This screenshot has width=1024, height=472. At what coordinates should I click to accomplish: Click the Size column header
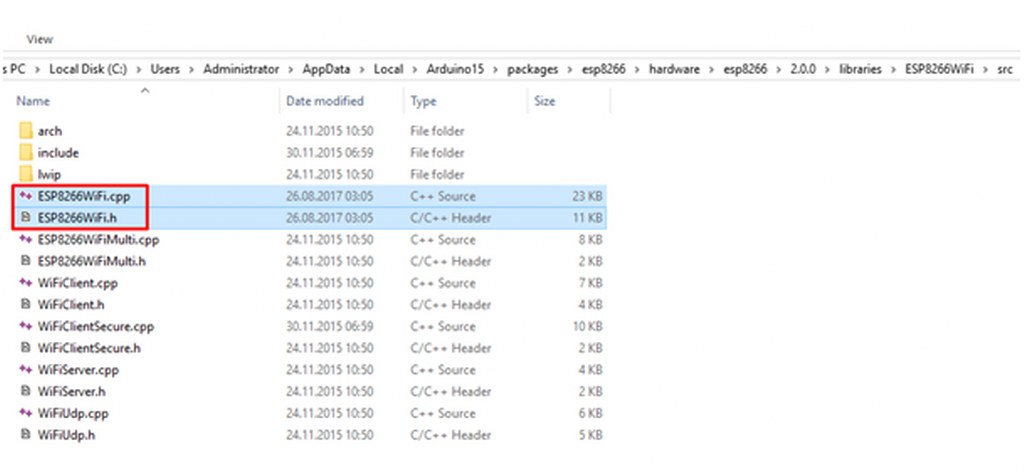point(545,101)
